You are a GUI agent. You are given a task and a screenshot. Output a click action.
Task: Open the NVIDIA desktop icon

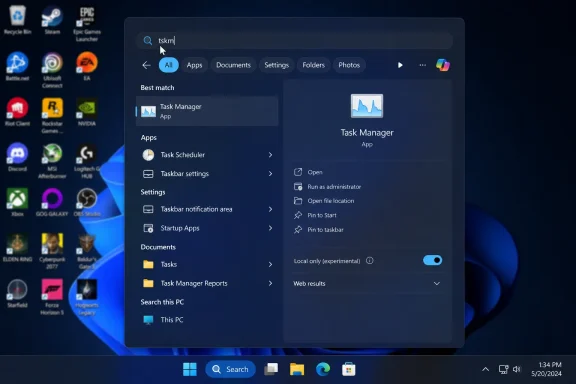(87, 112)
